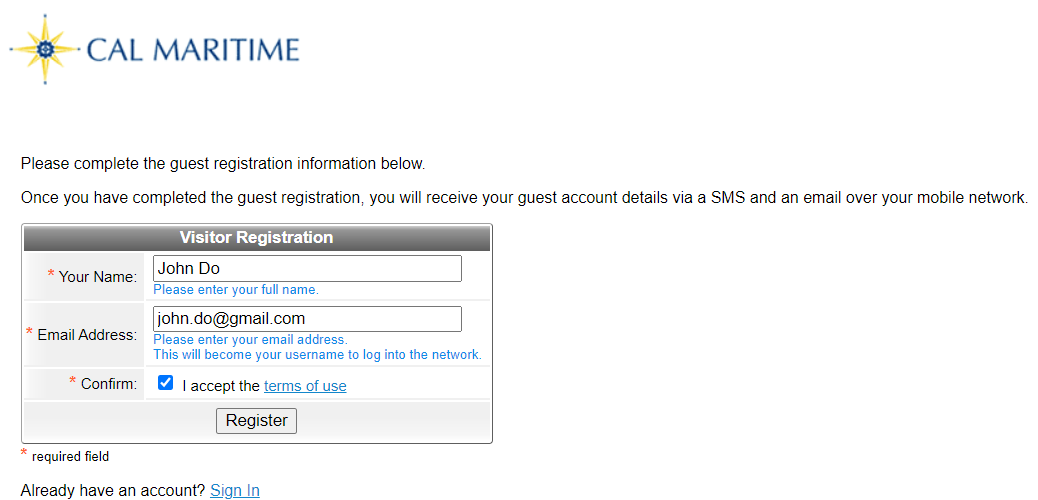Viewport: 1038px width, 500px height.
Task: Uncheck the accept terms checkbox
Action: 165,383
